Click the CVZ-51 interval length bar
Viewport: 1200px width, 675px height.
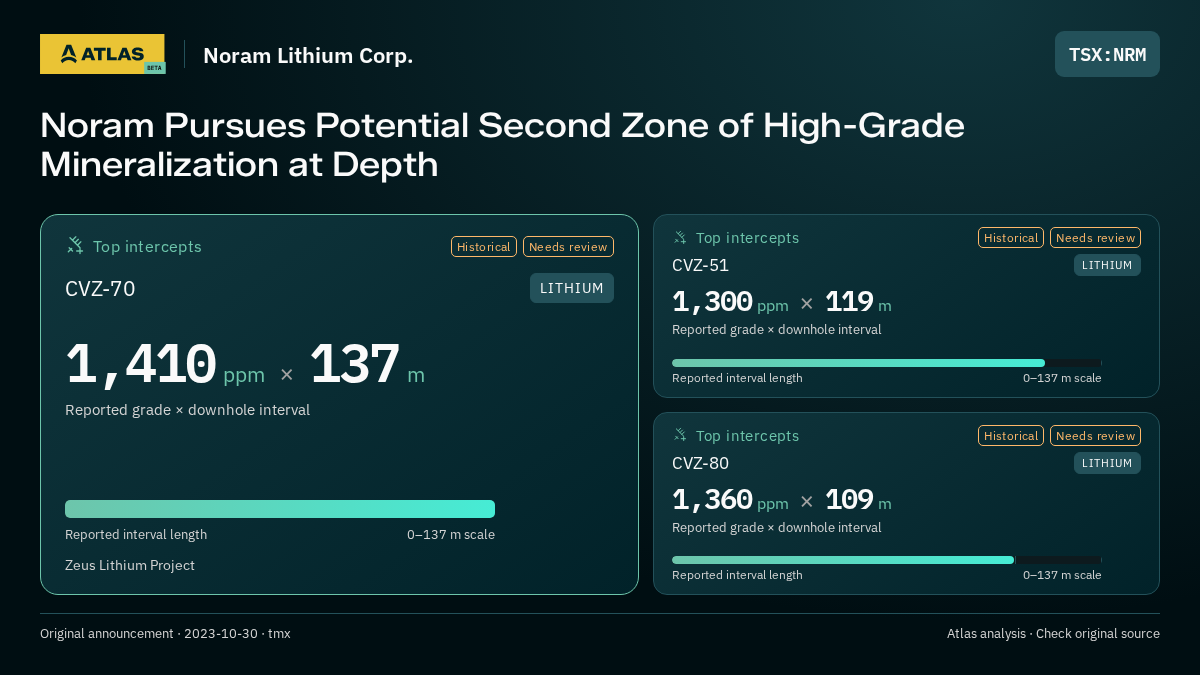tap(887, 363)
